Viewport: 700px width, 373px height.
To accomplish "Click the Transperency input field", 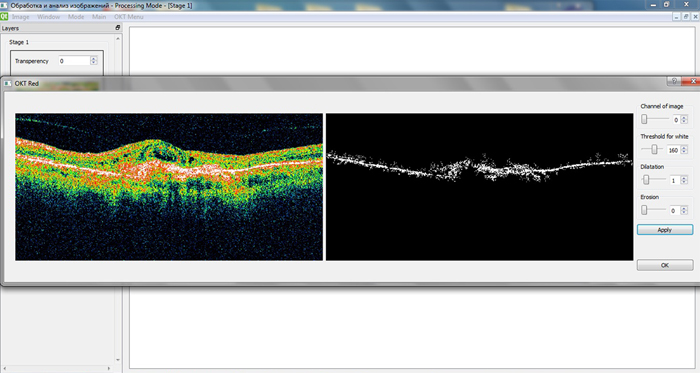I will 74,61.
